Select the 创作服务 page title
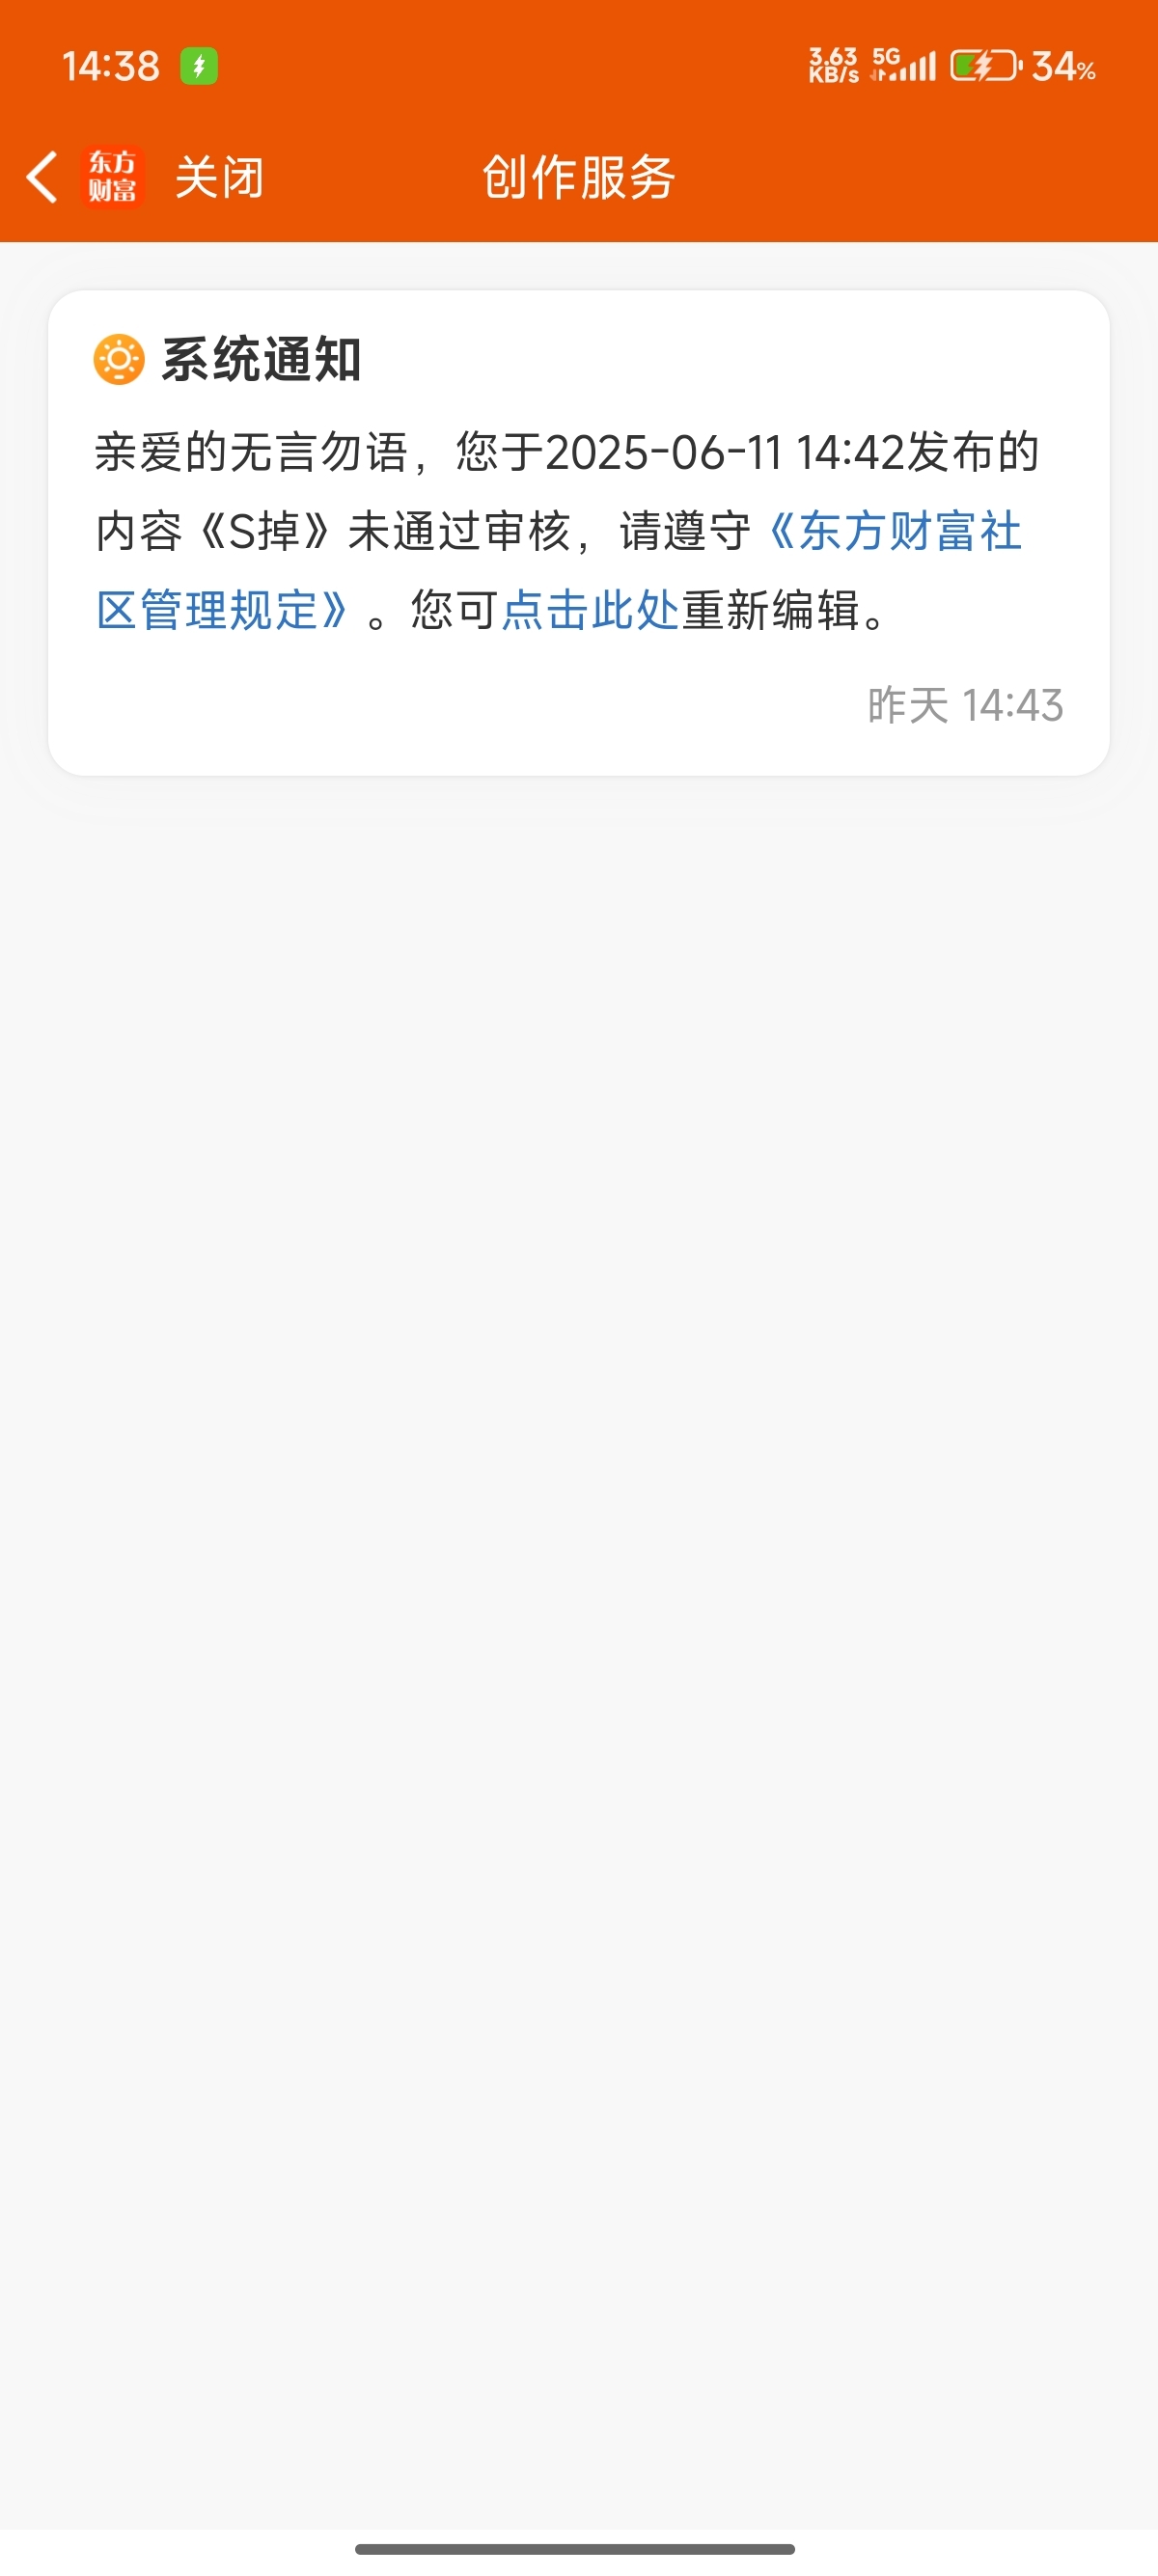 point(578,178)
